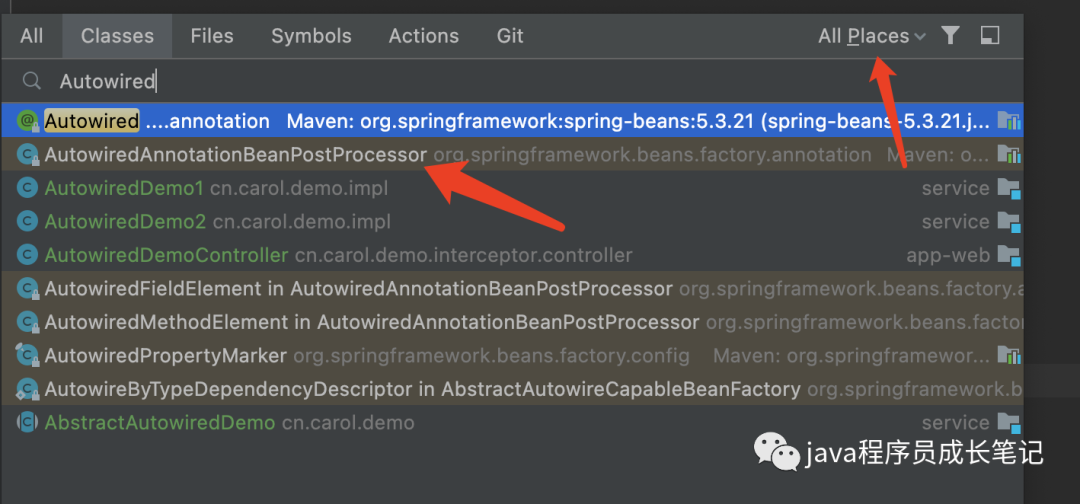Screen dimensions: 1080x504
Task: Click the search magnifier icon
Action: (32, 81)
